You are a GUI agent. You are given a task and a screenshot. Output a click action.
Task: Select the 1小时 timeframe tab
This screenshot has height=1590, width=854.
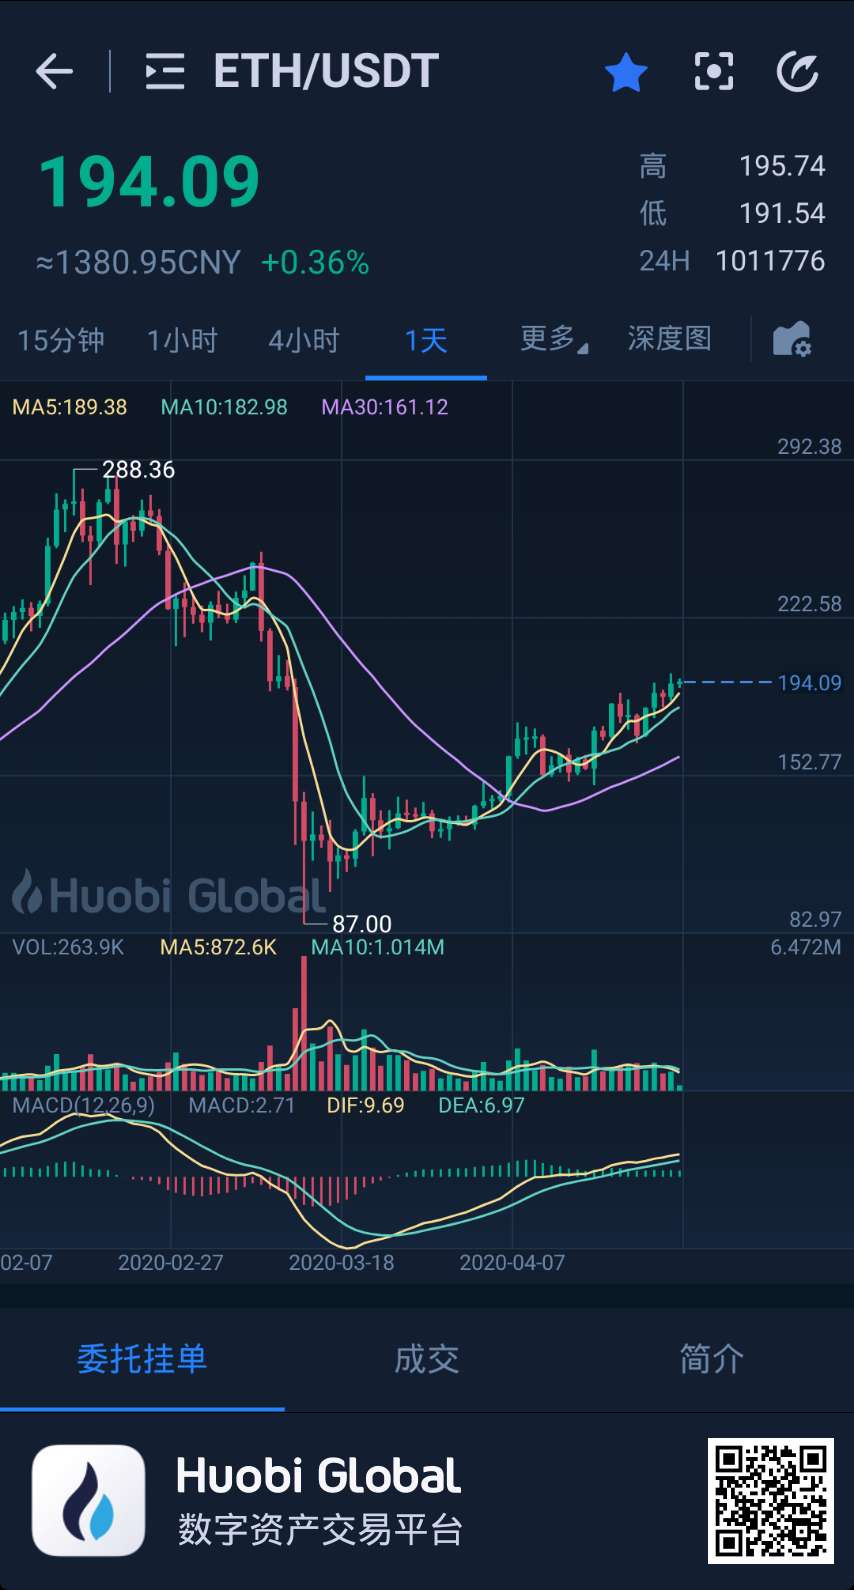pos(182,340)
